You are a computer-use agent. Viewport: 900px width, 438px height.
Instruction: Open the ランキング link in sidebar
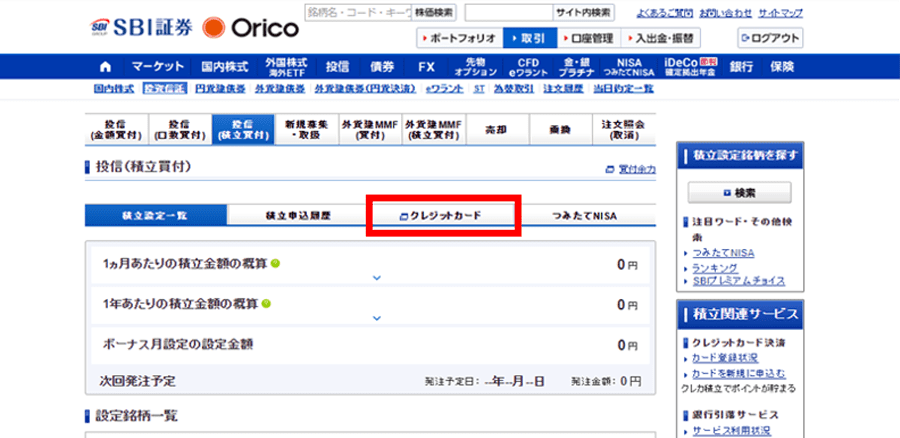pos(715,268)
